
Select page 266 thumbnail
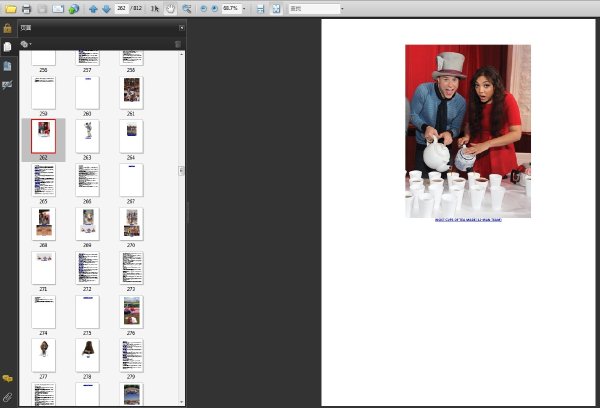[x=87, y=180]
